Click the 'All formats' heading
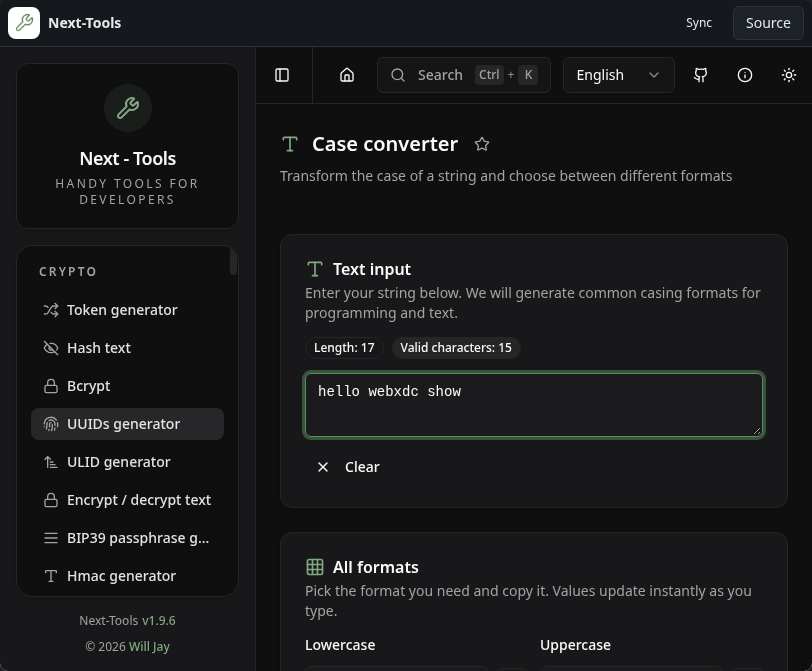 [x=375, y=567]
